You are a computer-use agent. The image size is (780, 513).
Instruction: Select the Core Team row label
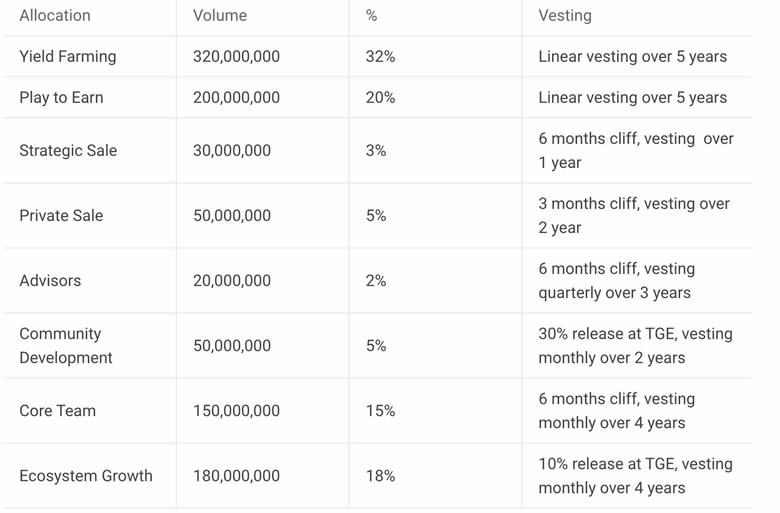coord(57,411)
